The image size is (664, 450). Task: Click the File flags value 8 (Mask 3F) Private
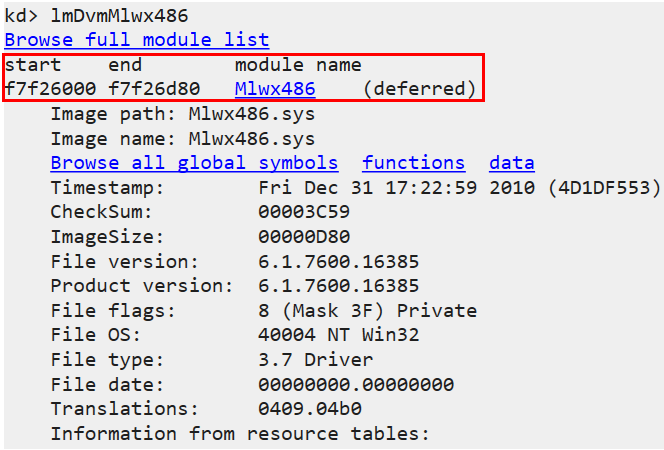[367, 311]
